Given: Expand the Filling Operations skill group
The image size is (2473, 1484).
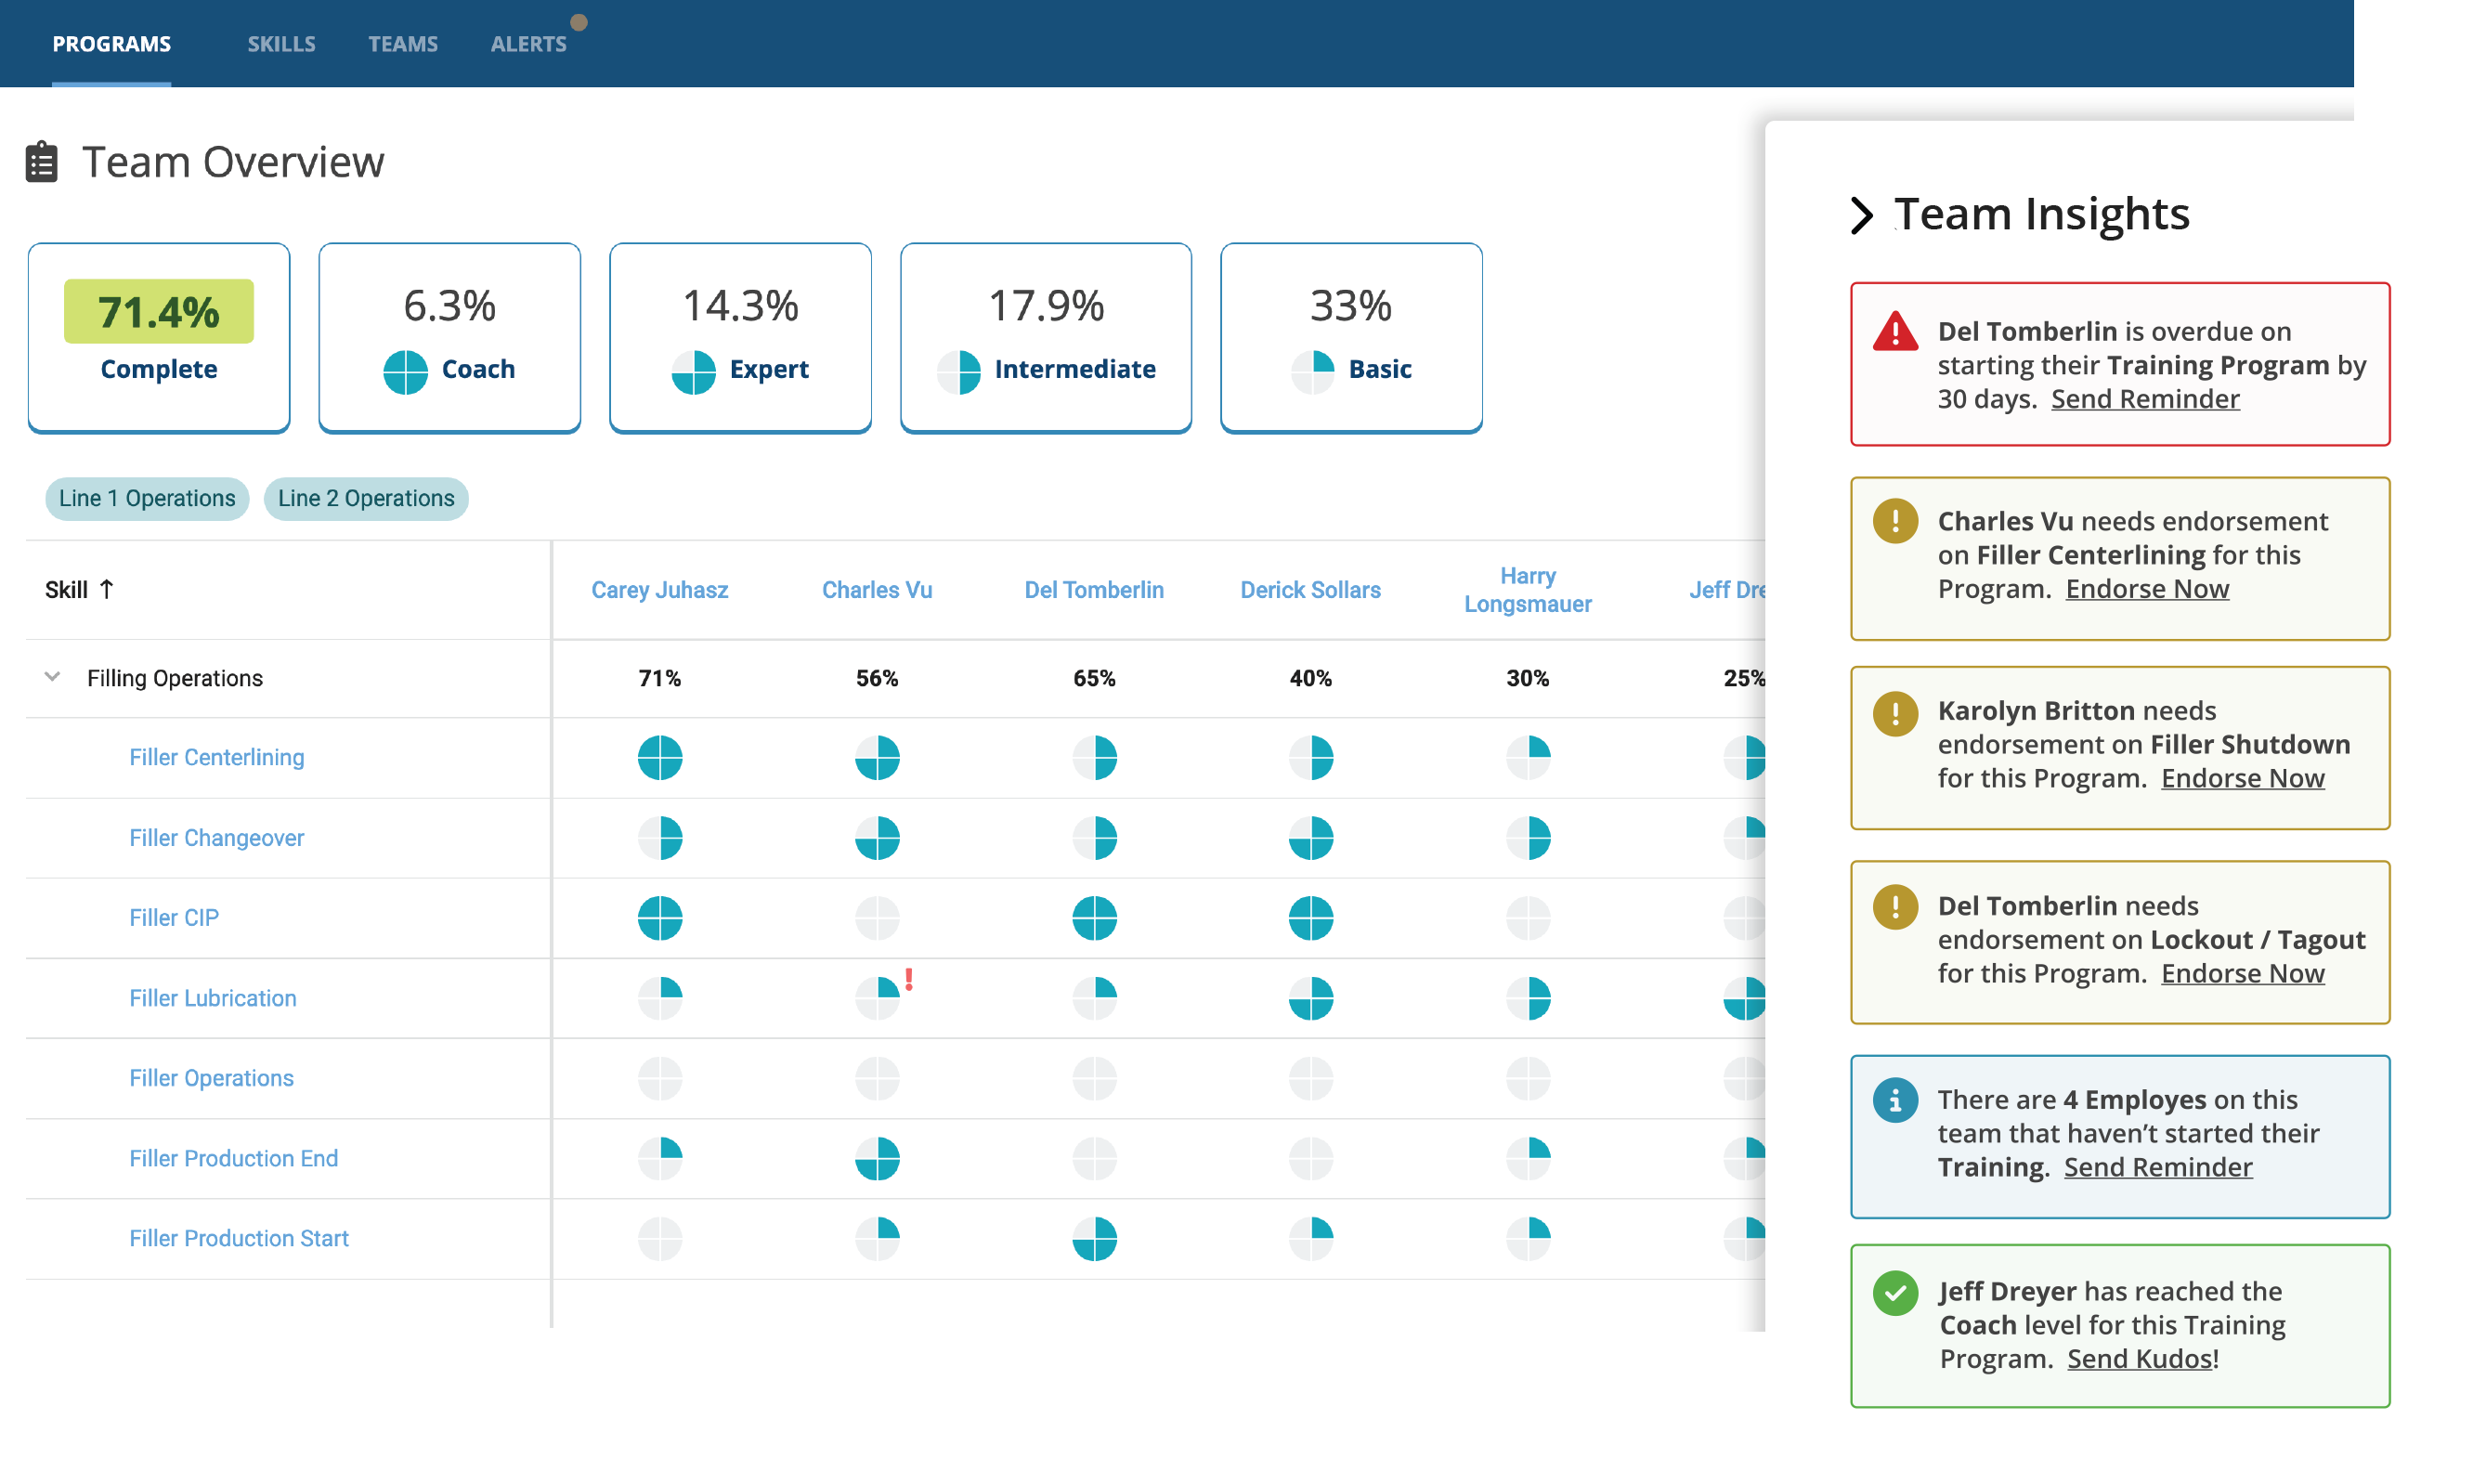Looking at the screenshot, I should point(51,679).
